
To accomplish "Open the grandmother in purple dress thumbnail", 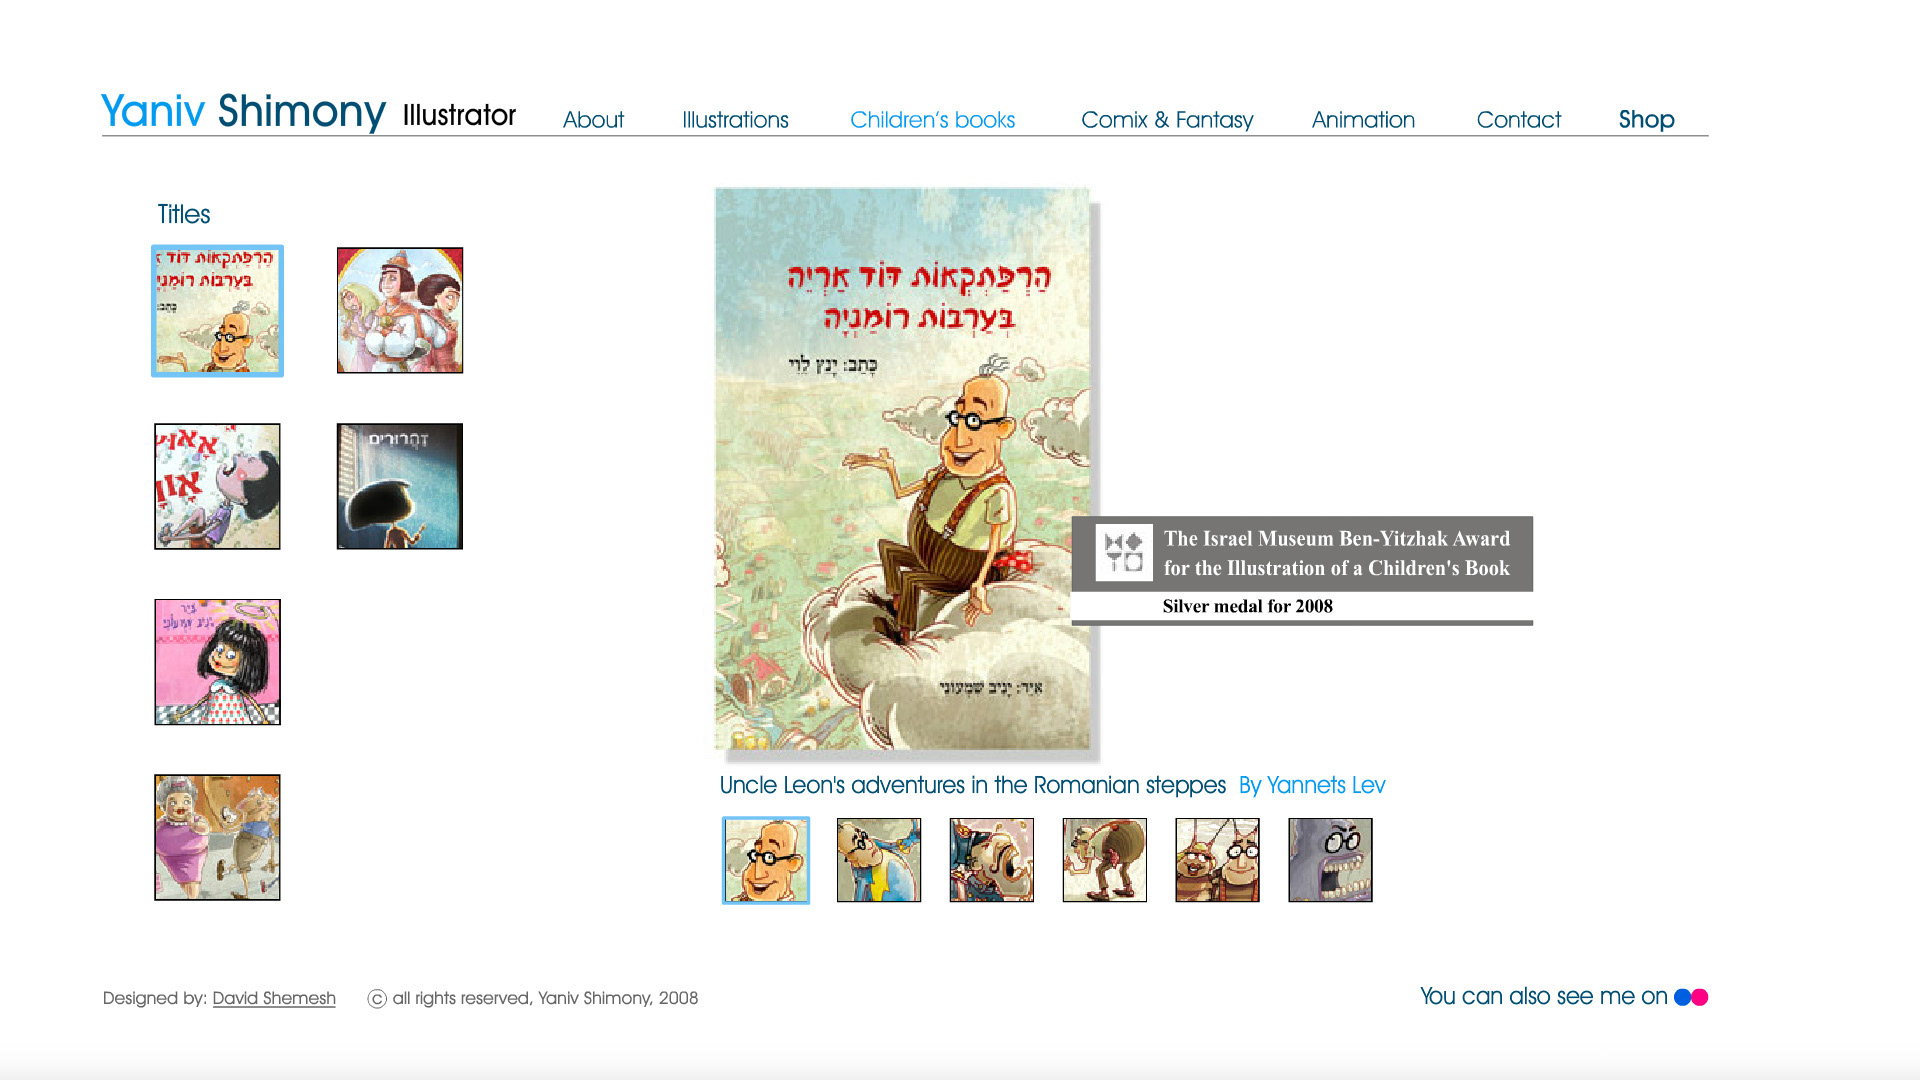I will (x=217, y=838).
